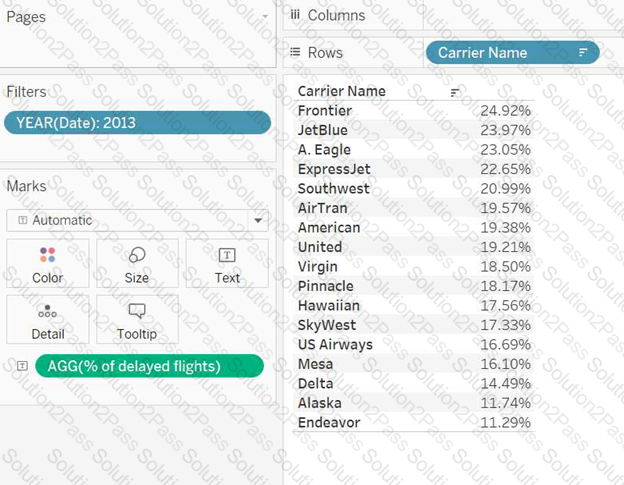Click the Detail marks card icon
Image resolution: width=624 pixels, height=485 pixels.
pos(47,312)
